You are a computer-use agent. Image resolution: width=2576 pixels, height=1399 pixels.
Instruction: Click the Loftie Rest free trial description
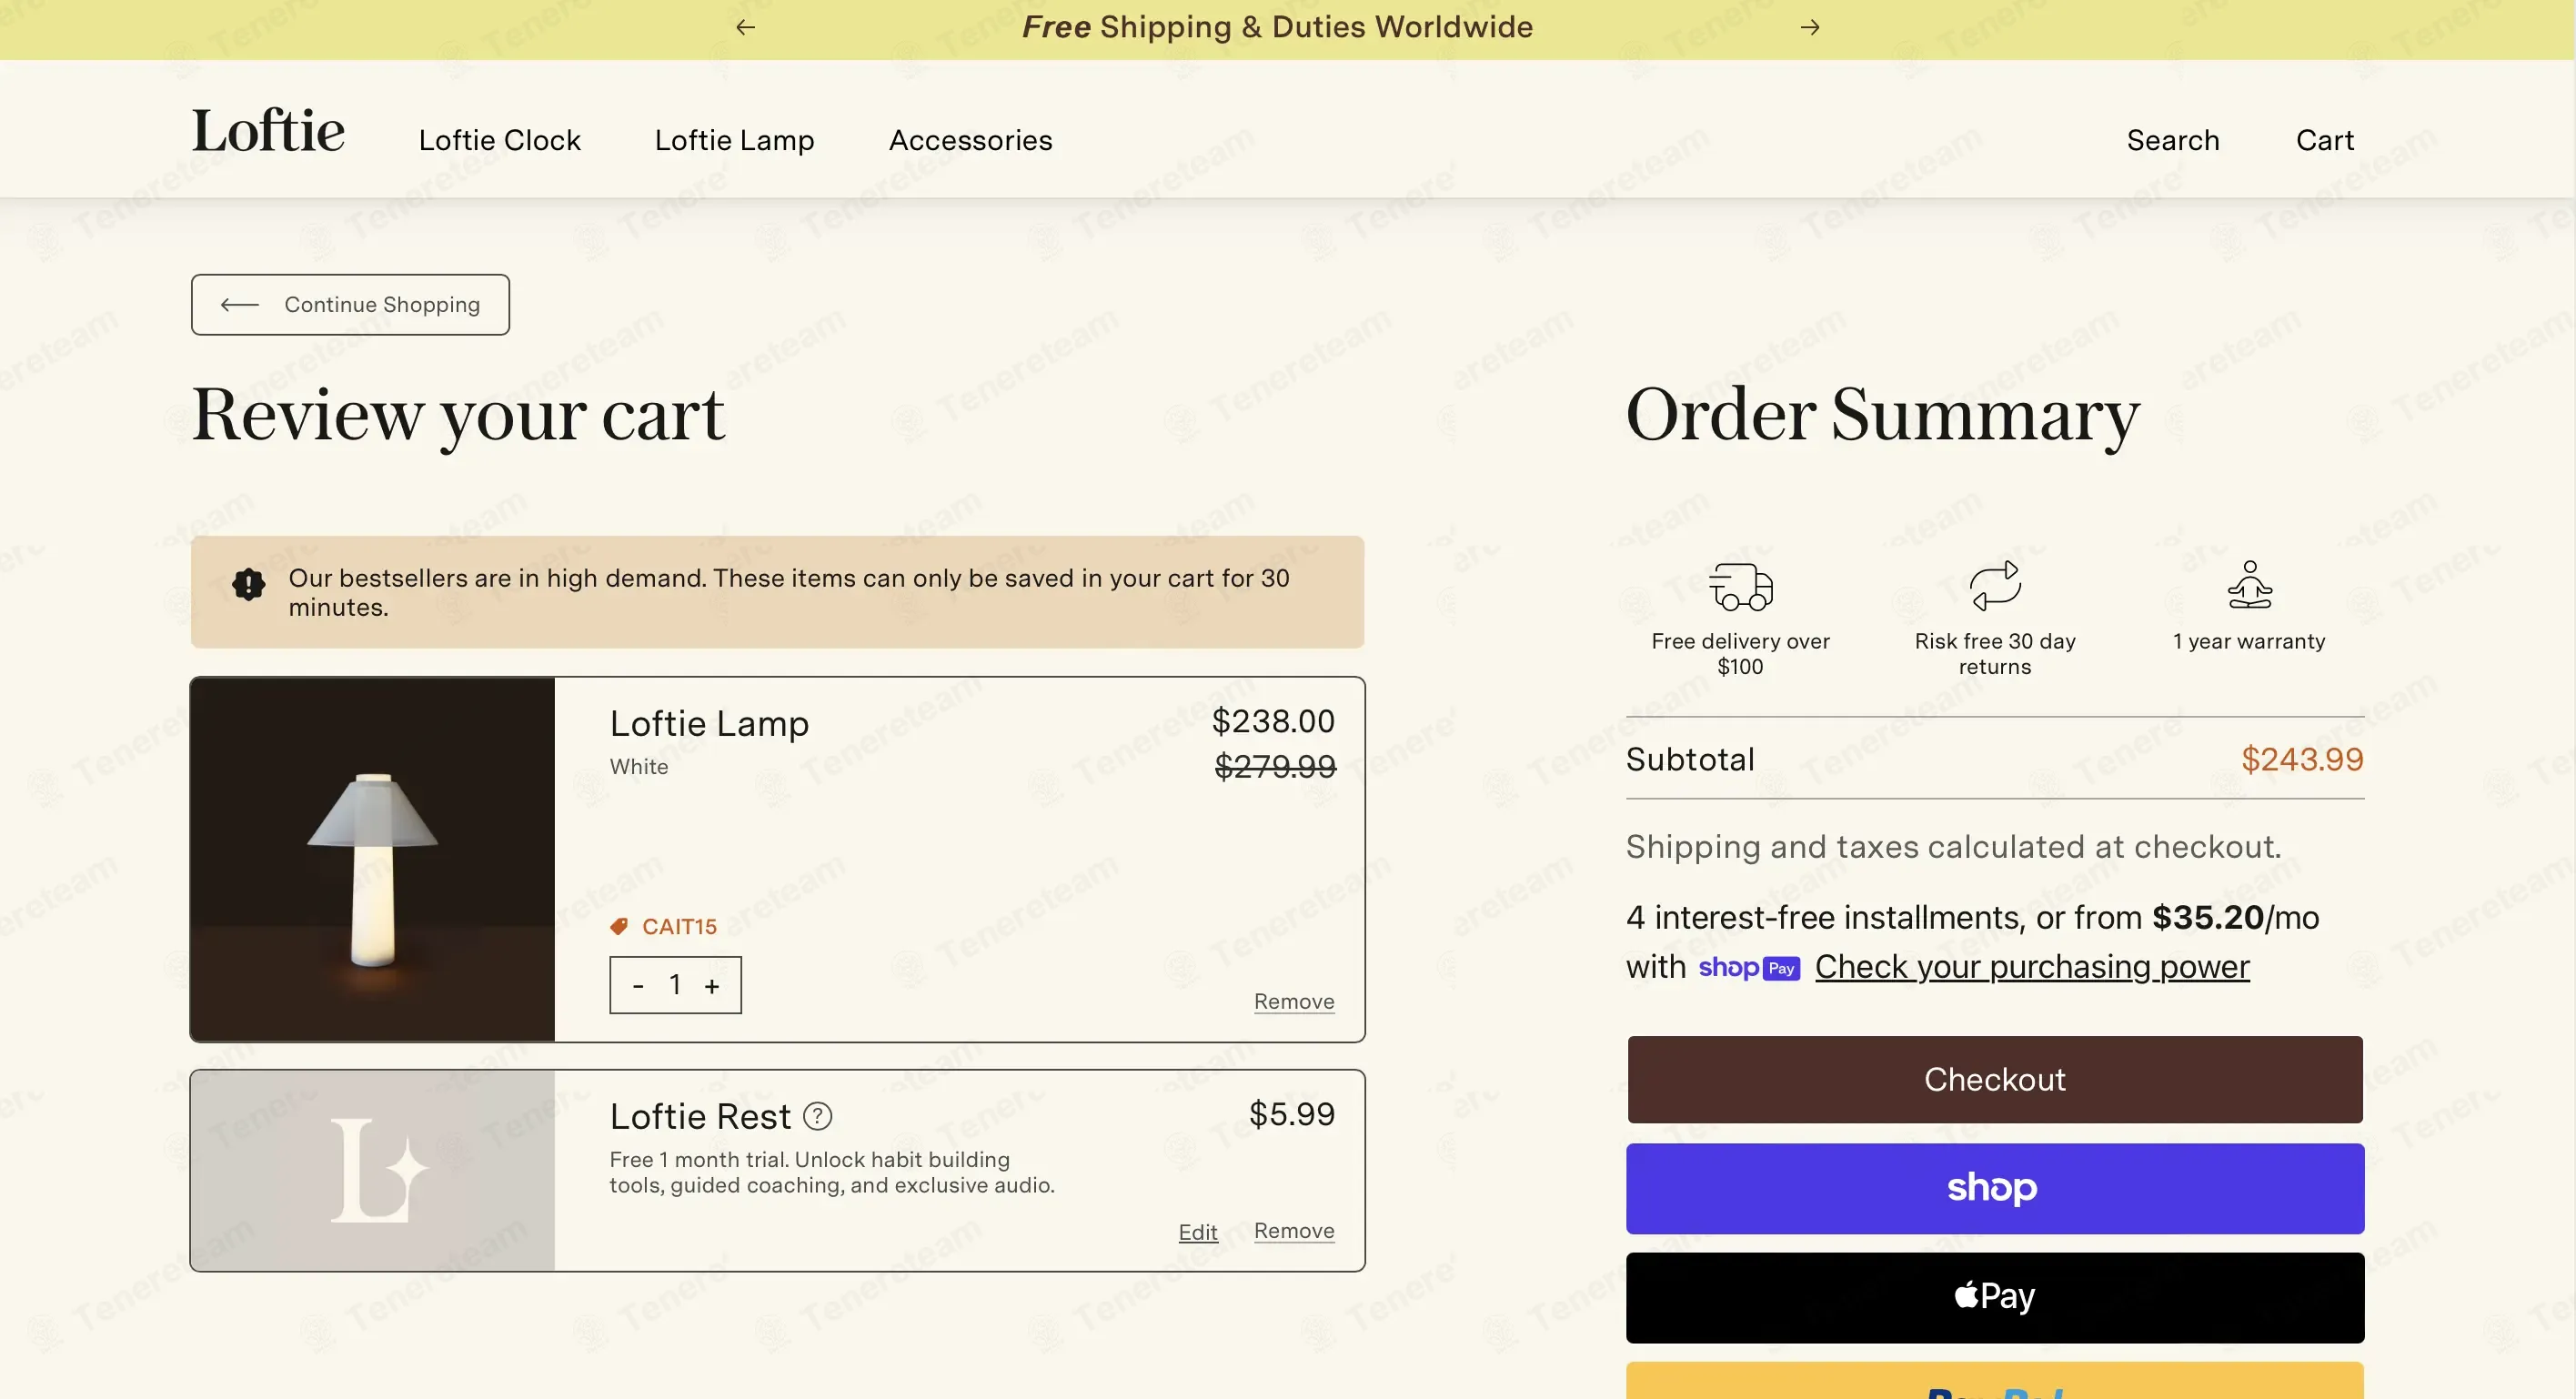pos(832,1172)
